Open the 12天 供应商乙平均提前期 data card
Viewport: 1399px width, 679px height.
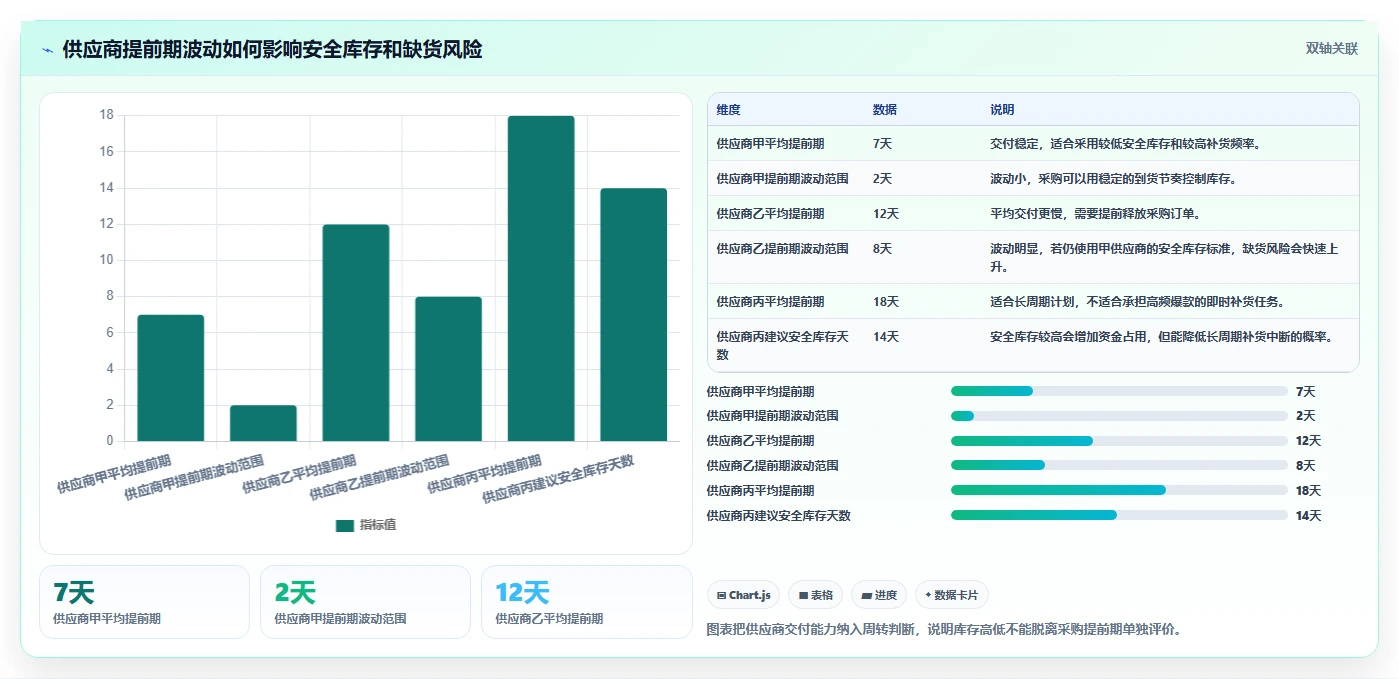(x=586, y=602)
